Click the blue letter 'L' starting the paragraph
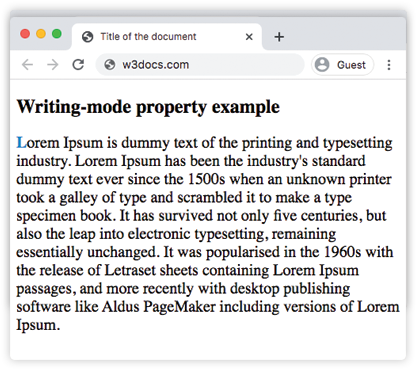 [x=21, y=143]
